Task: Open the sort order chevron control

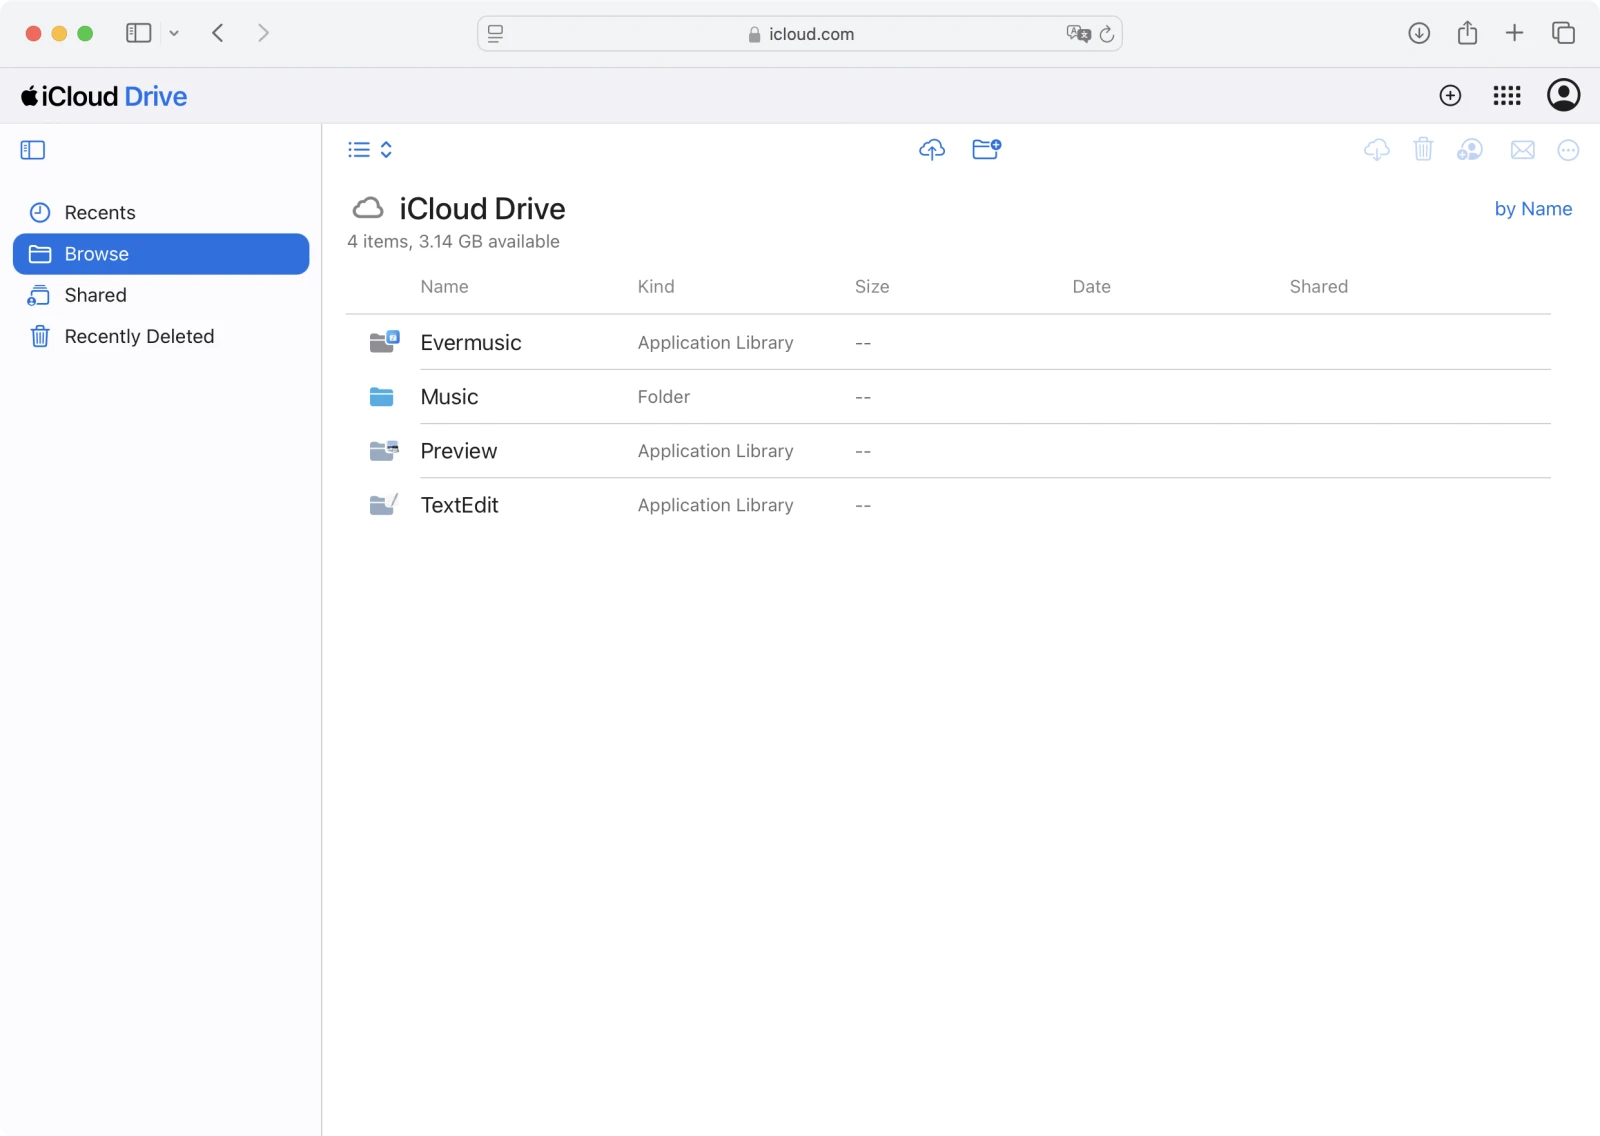Action: point(385,149)
